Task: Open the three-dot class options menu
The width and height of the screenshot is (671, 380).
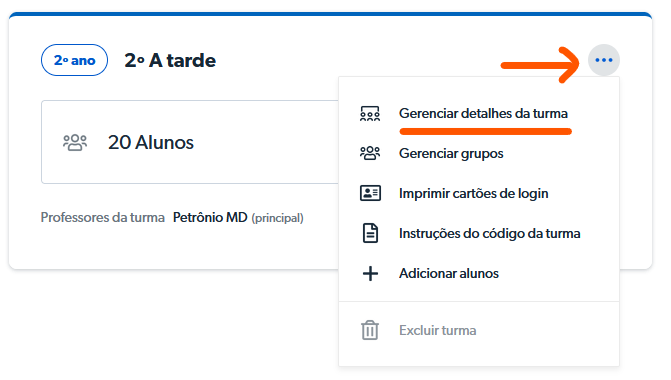Action: tap(603, 60)
